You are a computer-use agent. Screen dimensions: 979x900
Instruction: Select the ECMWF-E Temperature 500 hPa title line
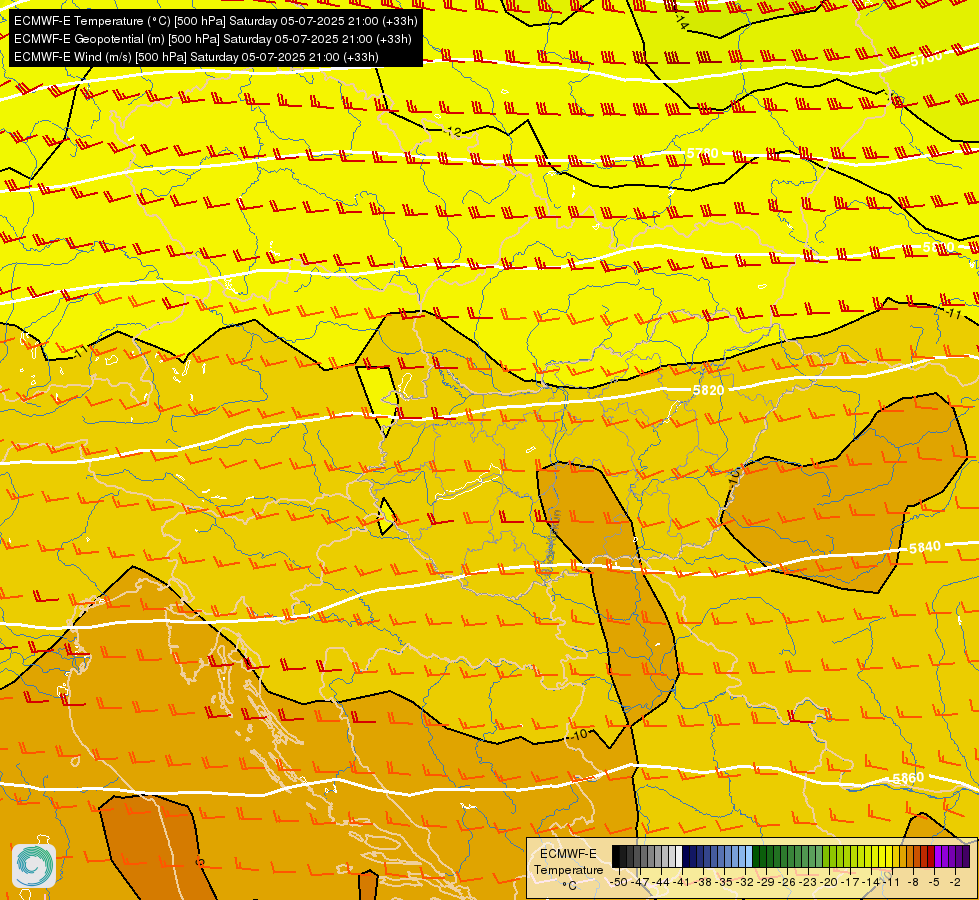click(x=215, y=21)
